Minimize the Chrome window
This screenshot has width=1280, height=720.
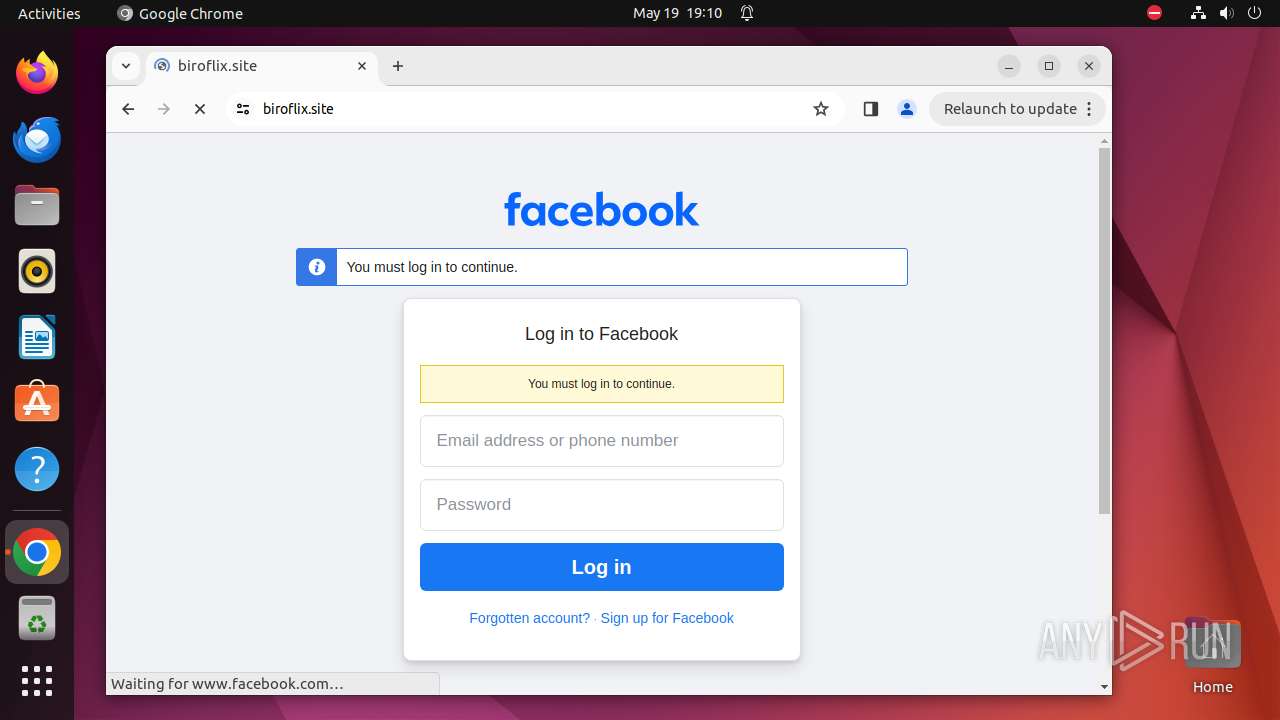click(1009, 66)
